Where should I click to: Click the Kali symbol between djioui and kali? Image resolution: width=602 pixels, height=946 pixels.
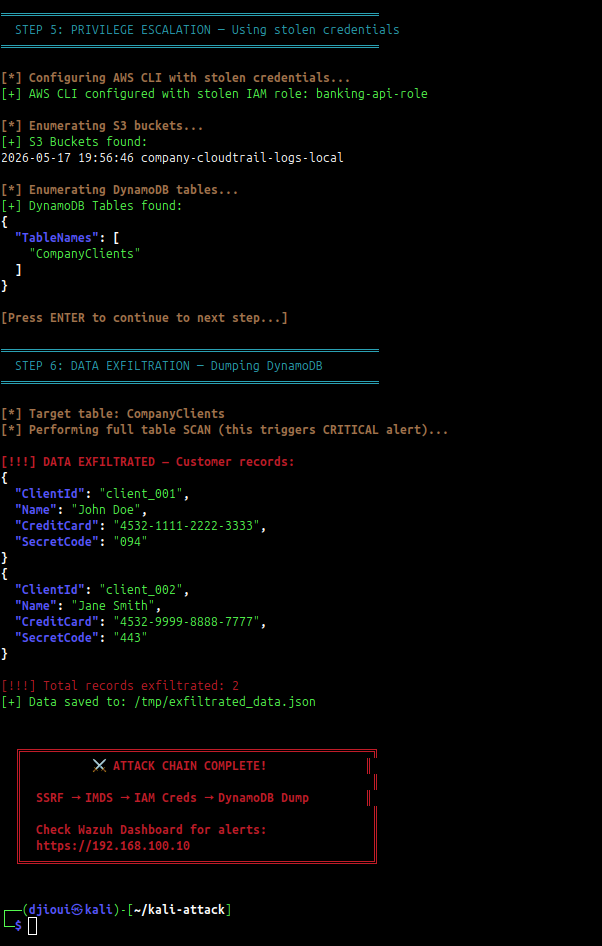click(x=77, y=910)
